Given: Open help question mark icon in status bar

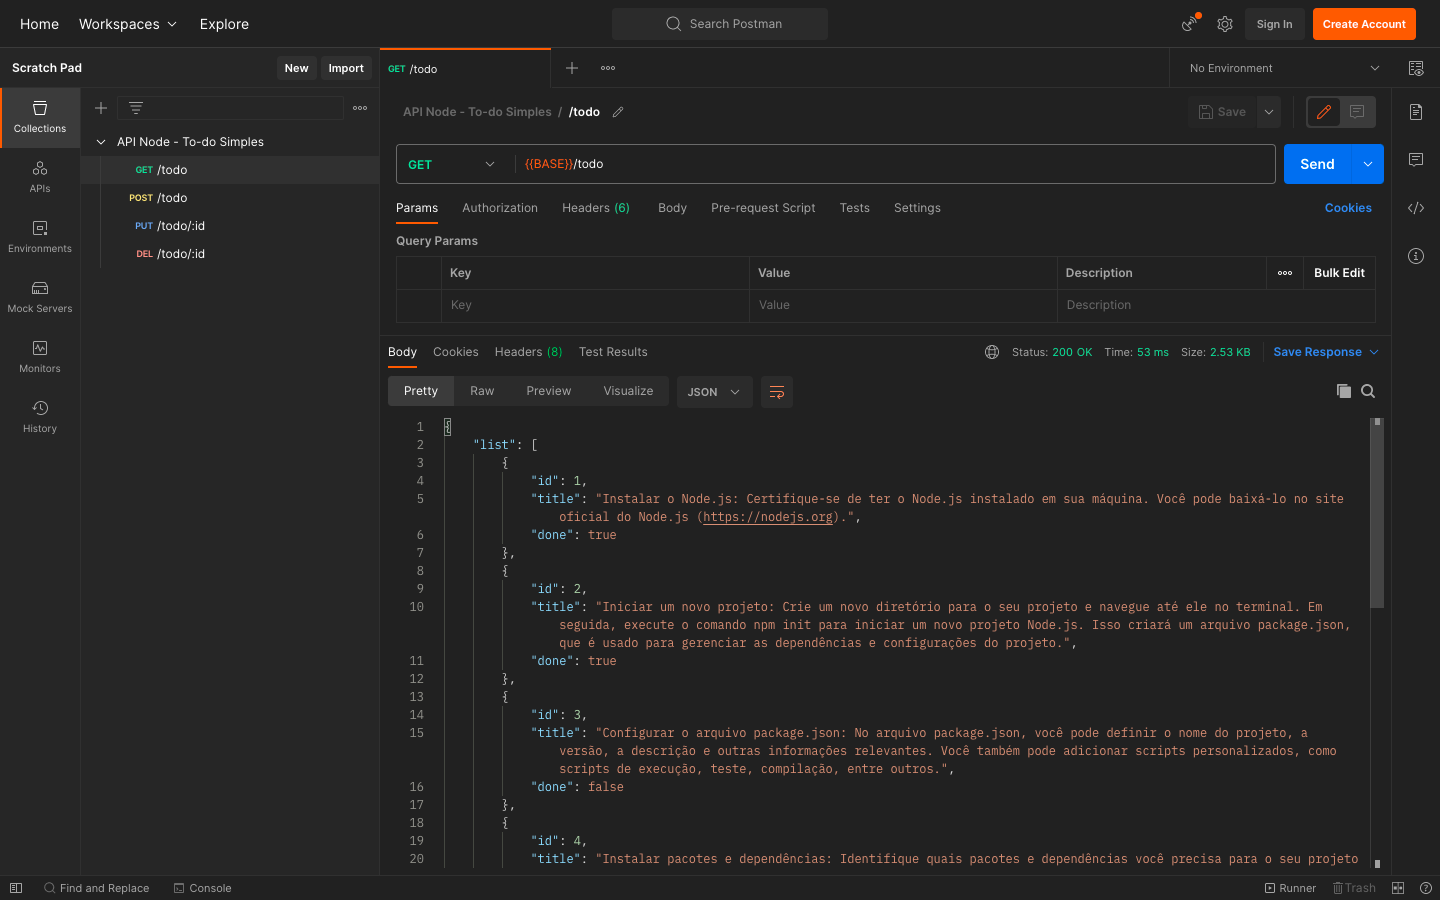Looking at the screenshot, I should tap(1426, 888).
